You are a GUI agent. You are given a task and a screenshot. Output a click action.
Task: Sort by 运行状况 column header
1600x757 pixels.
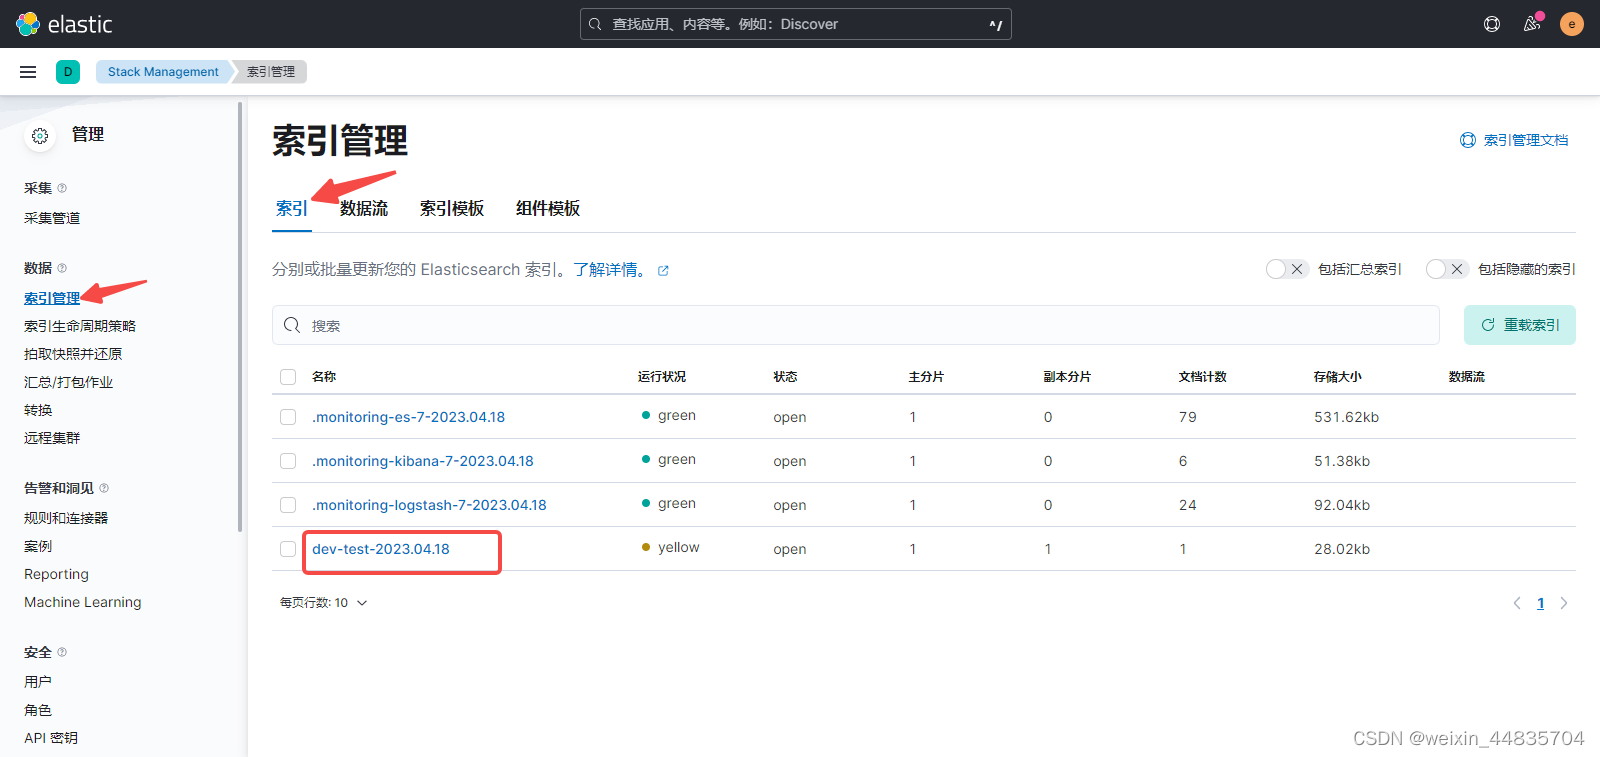click(662, 377)
